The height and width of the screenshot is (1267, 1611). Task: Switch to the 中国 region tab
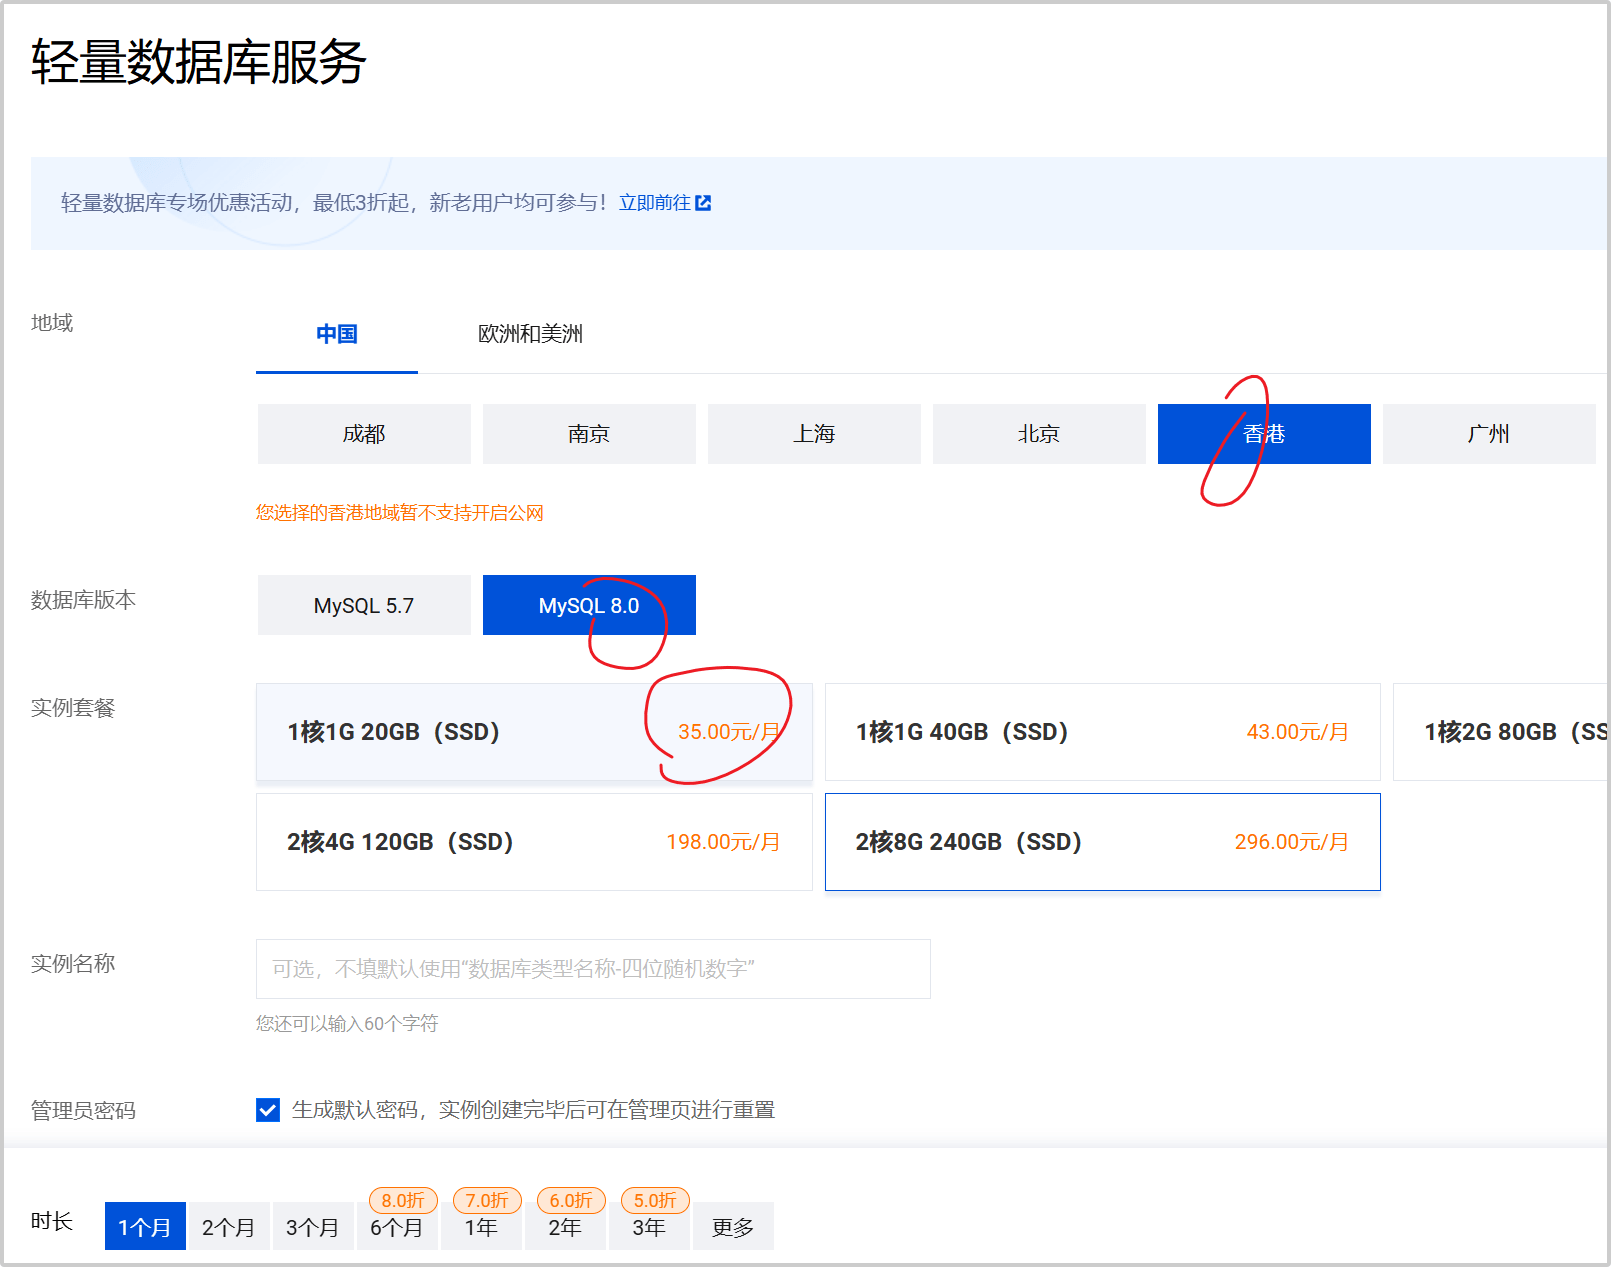coord(337,334)
